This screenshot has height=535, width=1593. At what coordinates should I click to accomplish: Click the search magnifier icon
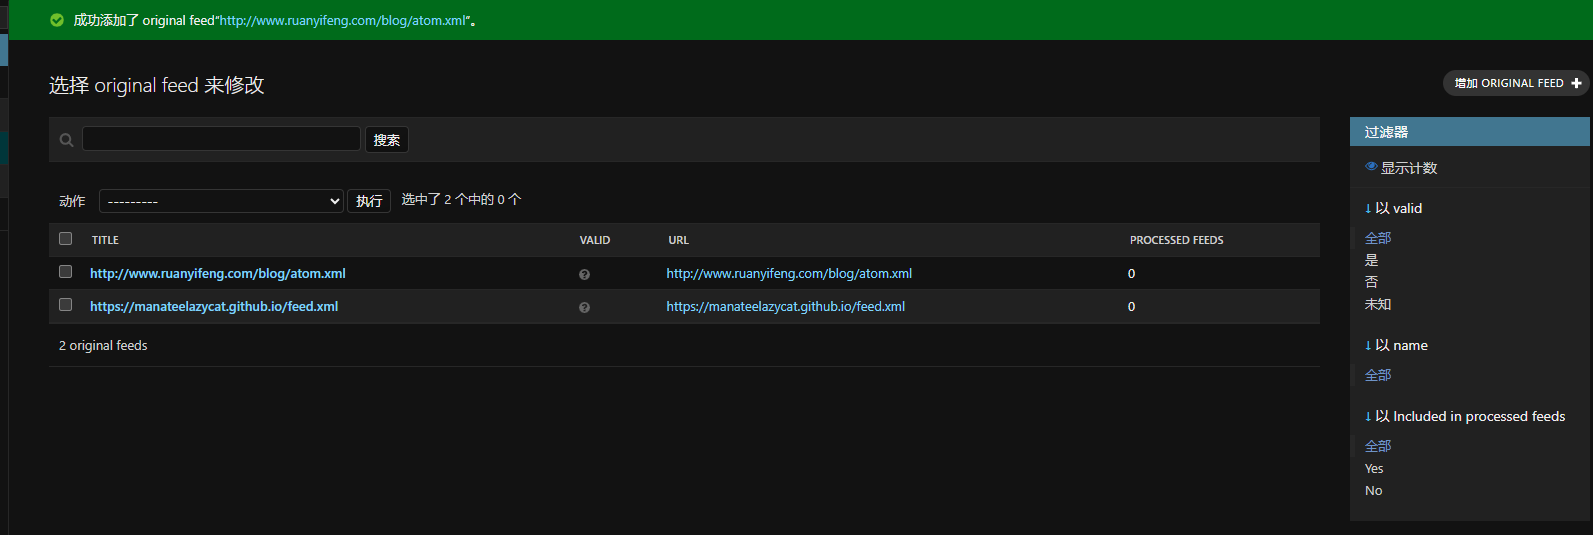point(66,140)
